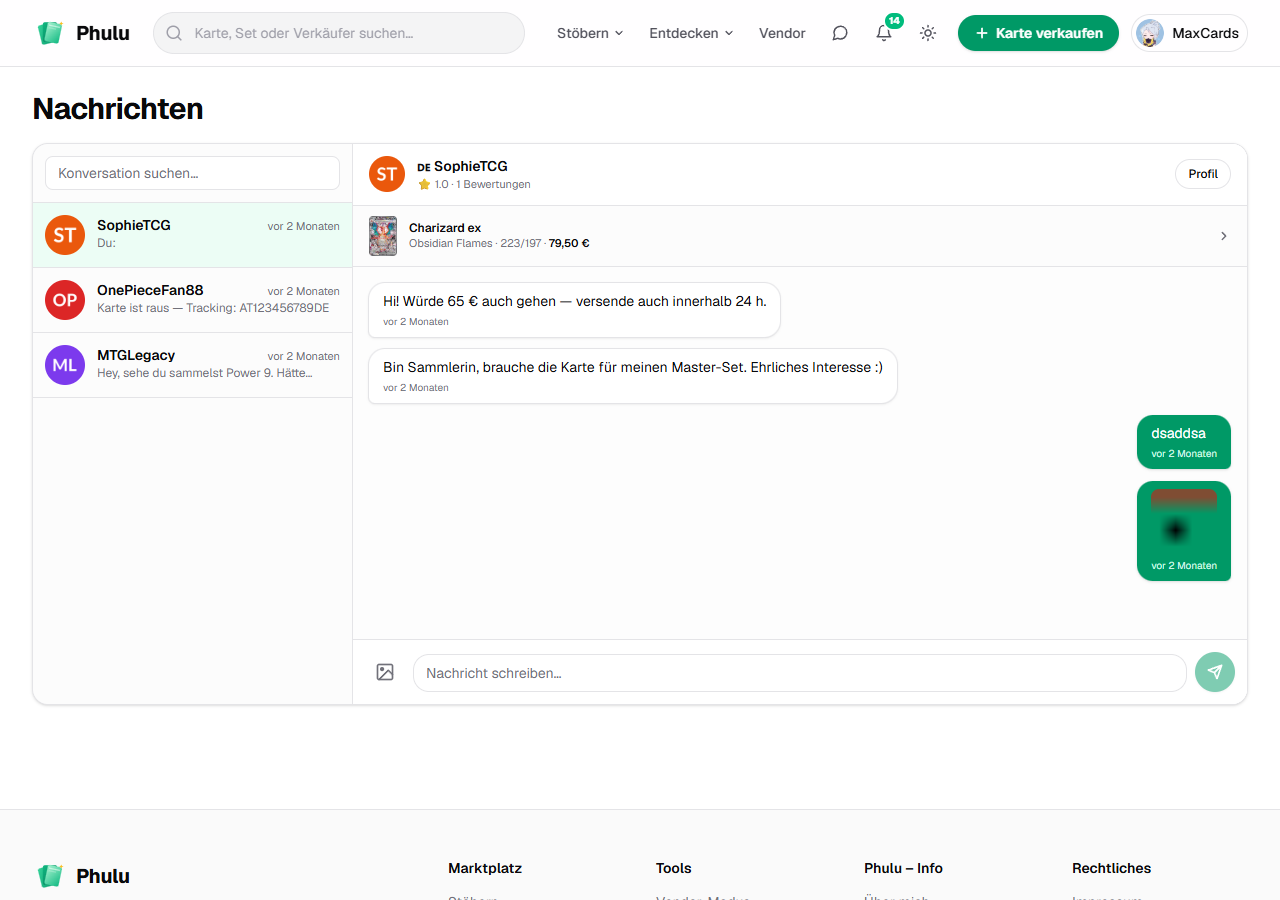
Task: Expand the Stöbern dropdown menu
Action: coord(590,33)
